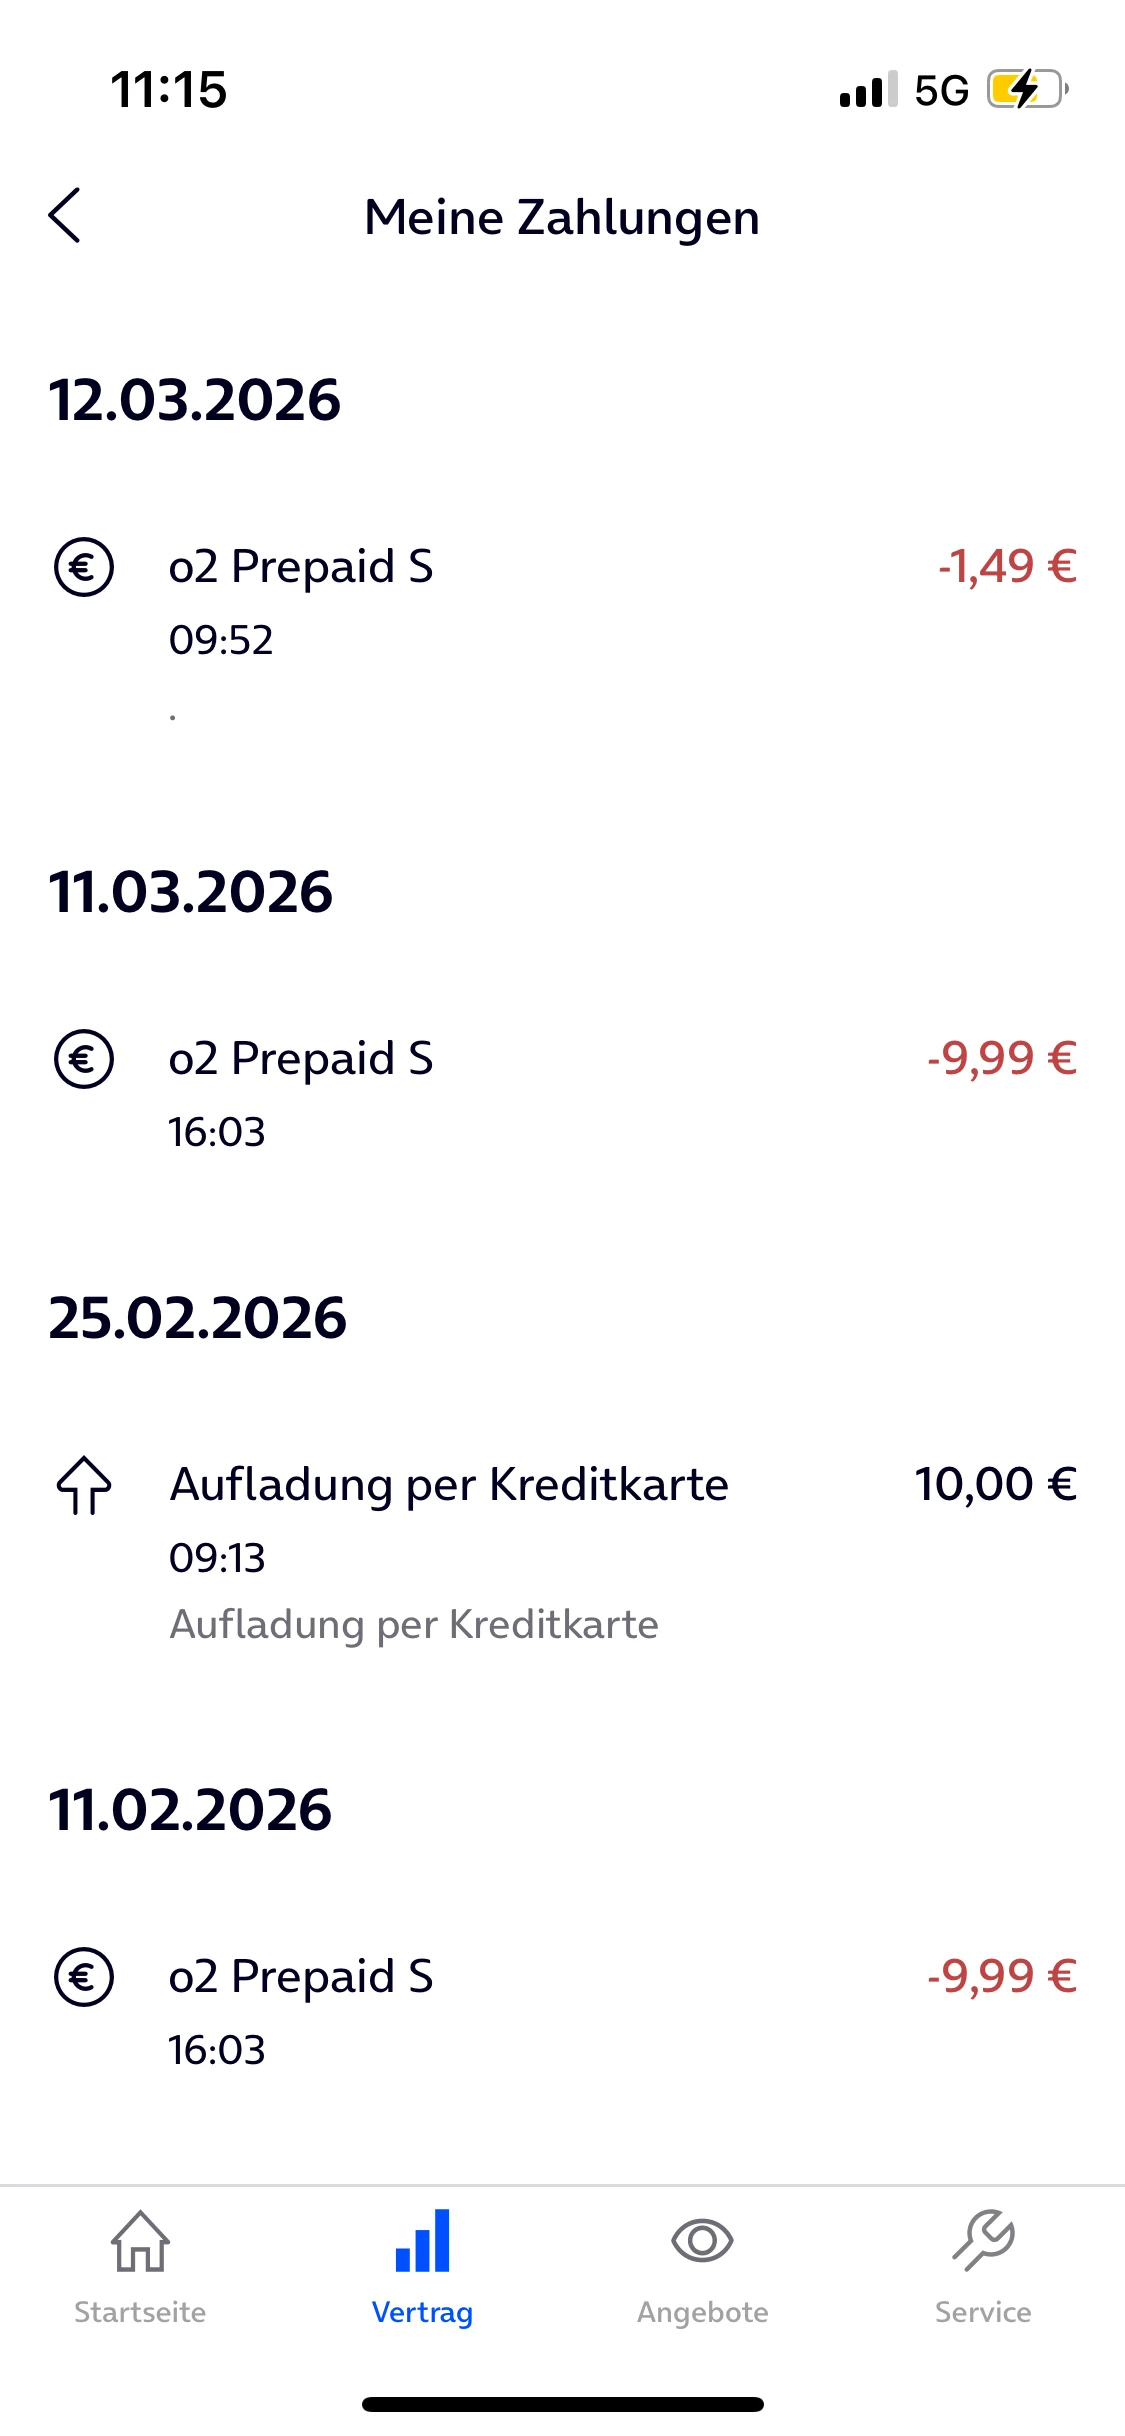Tap the top-up arrow icon

point(84,1485)
